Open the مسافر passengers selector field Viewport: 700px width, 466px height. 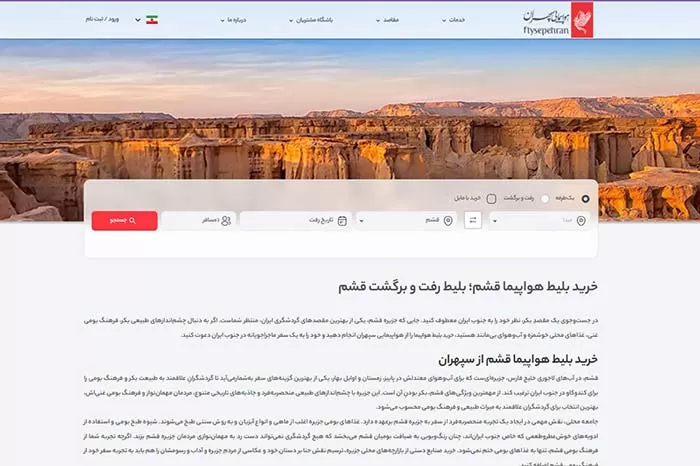click(x=199, y=221)
